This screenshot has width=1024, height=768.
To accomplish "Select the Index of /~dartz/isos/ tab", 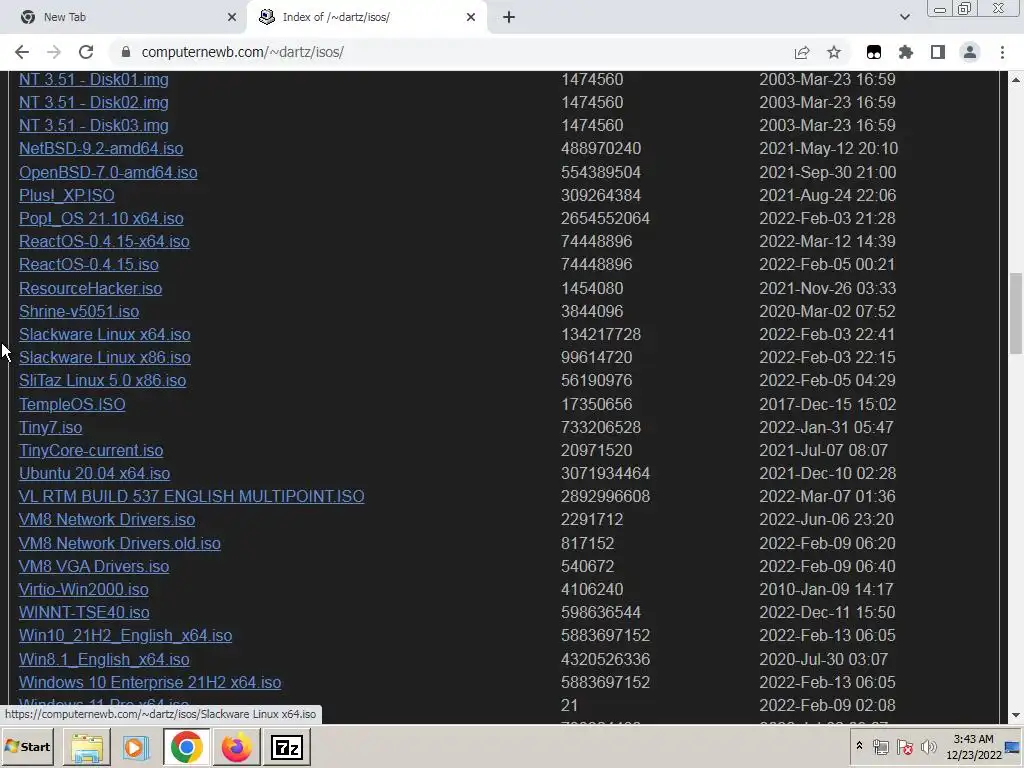I will tap(366, 17).
